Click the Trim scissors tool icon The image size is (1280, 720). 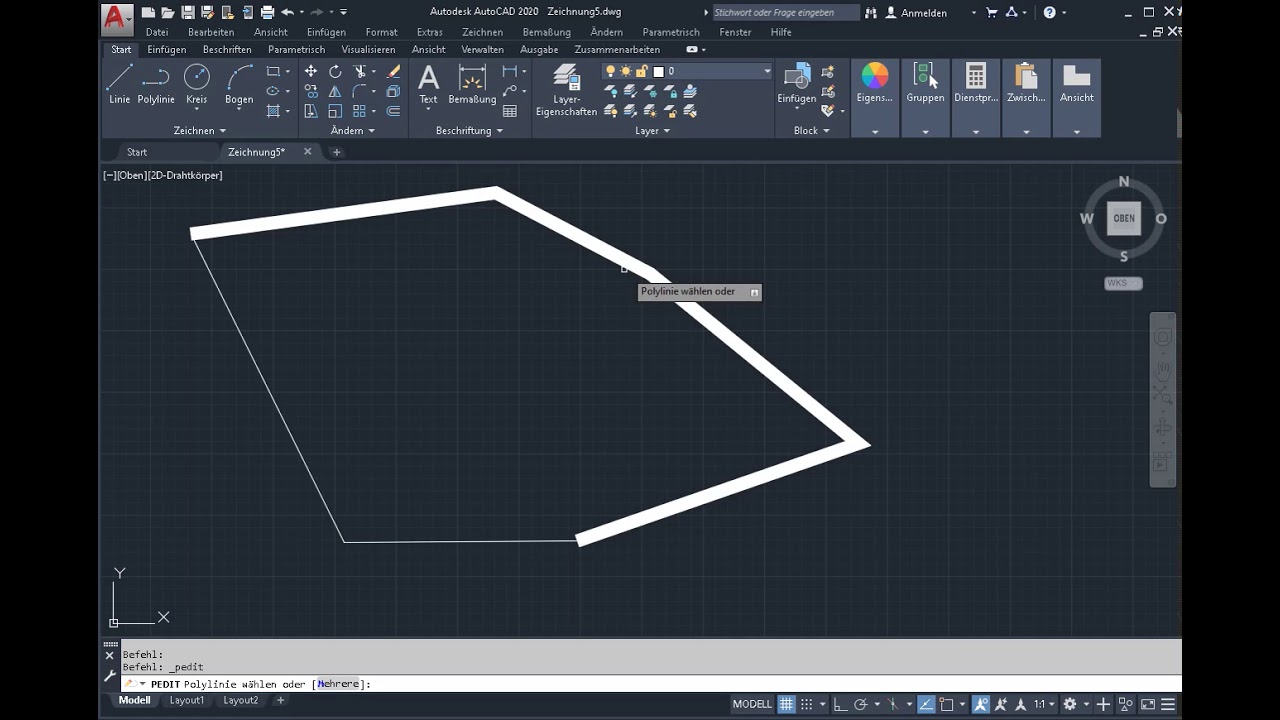(360, 71)
